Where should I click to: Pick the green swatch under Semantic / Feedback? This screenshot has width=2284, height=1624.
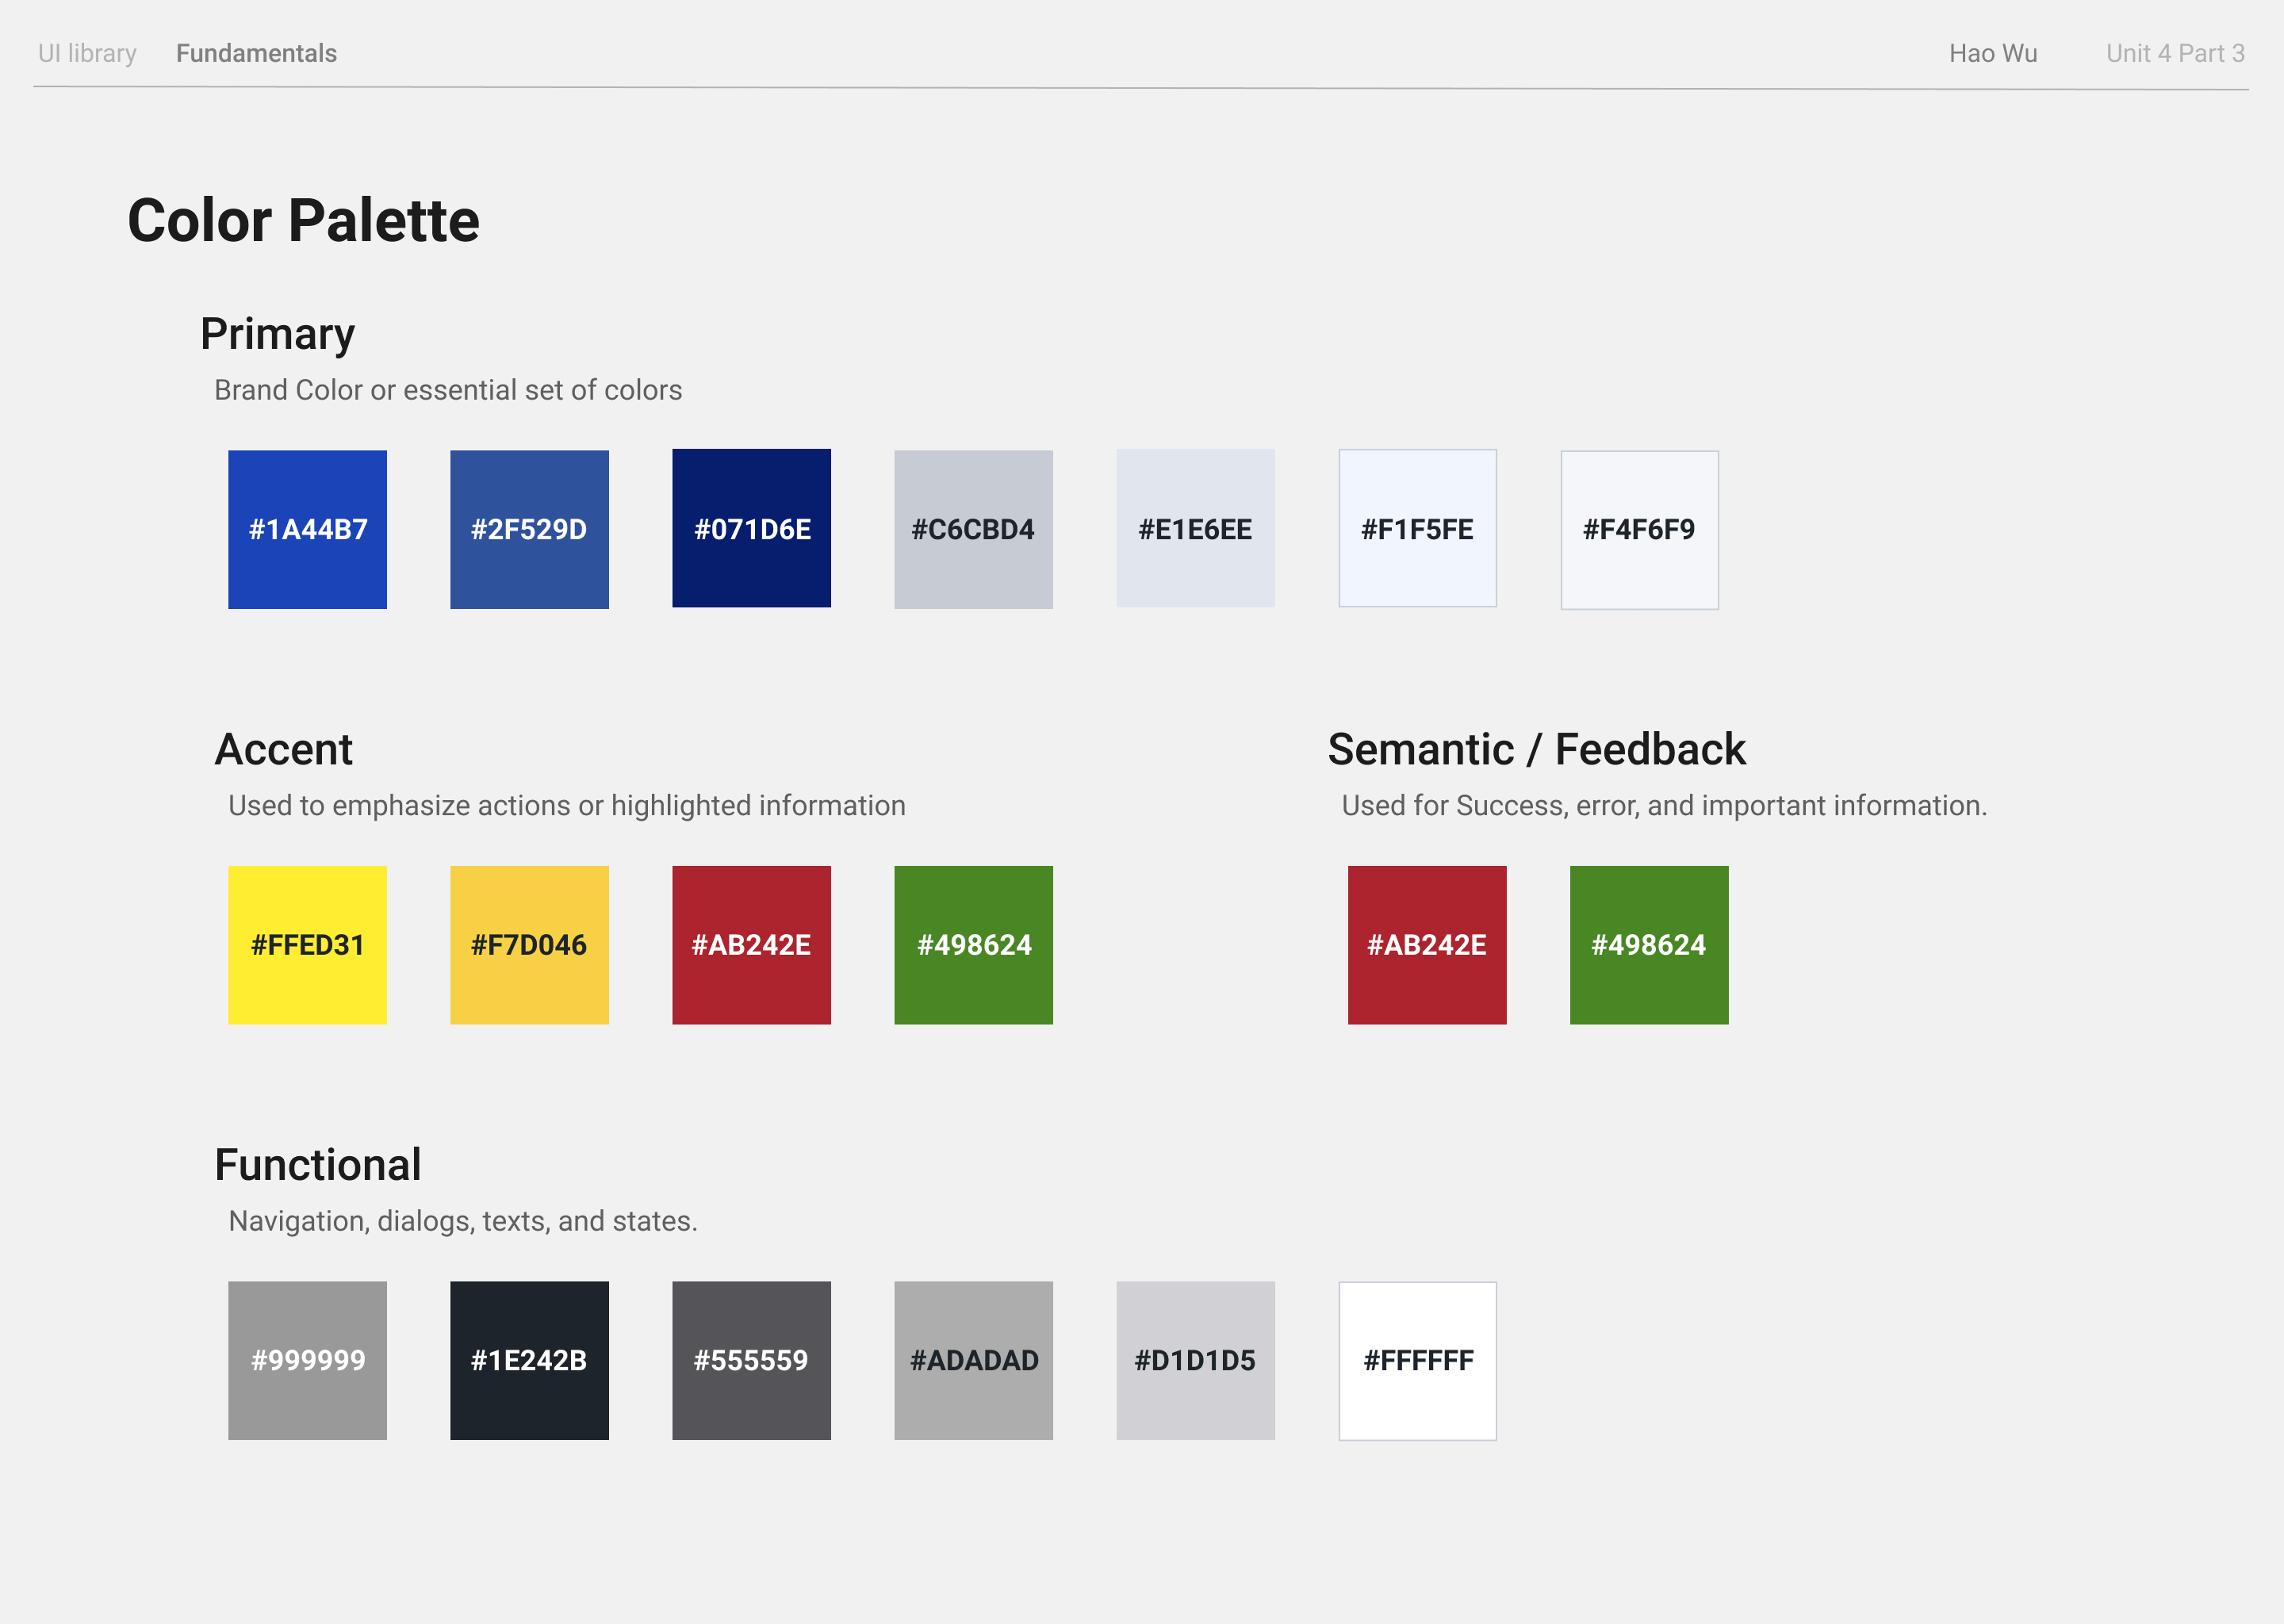(x=1648, y=945)
